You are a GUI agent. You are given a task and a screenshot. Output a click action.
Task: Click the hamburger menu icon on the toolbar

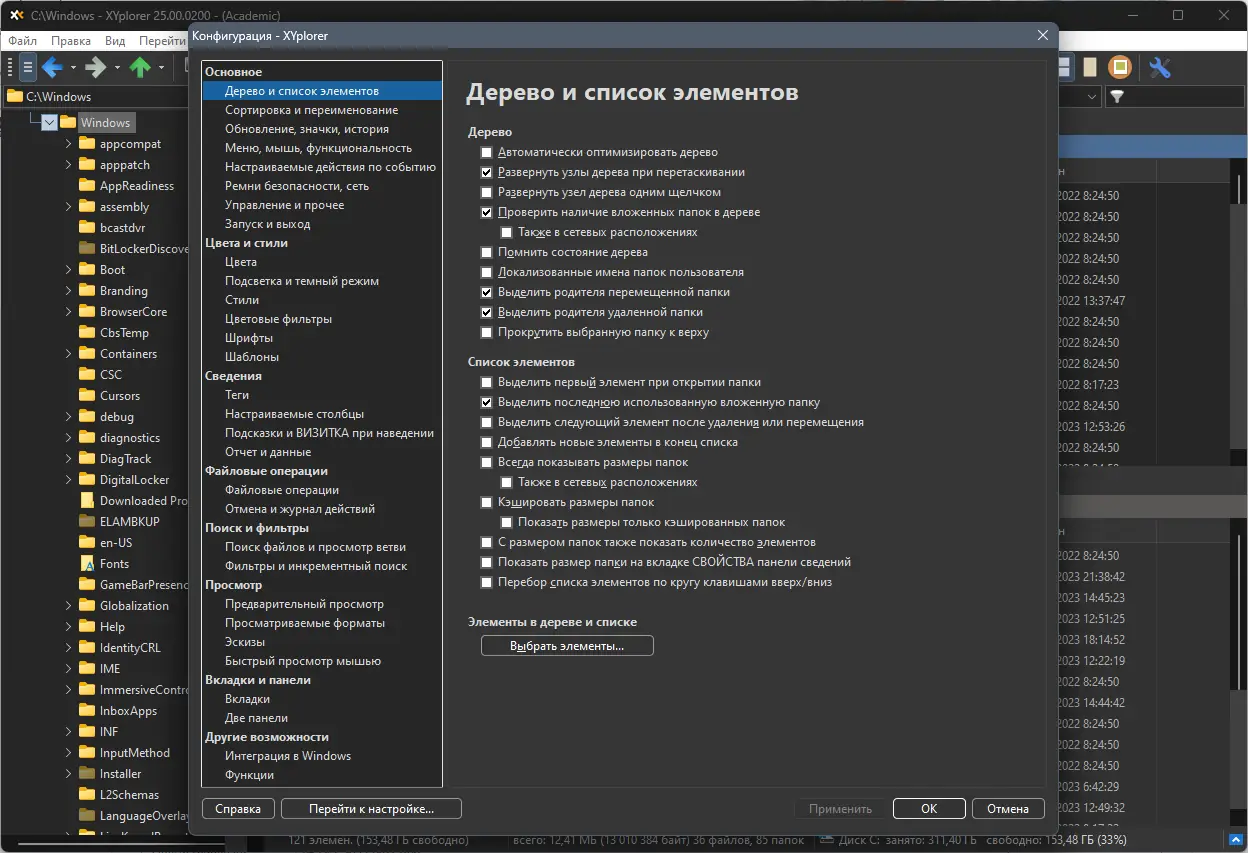pyautogui.click(x=26, y=67)
